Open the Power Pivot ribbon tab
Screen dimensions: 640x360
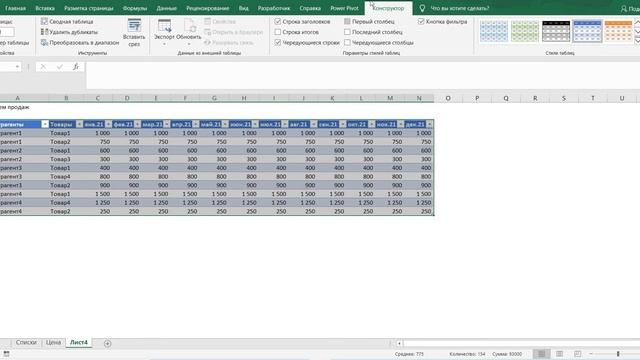tap(344, 8)
